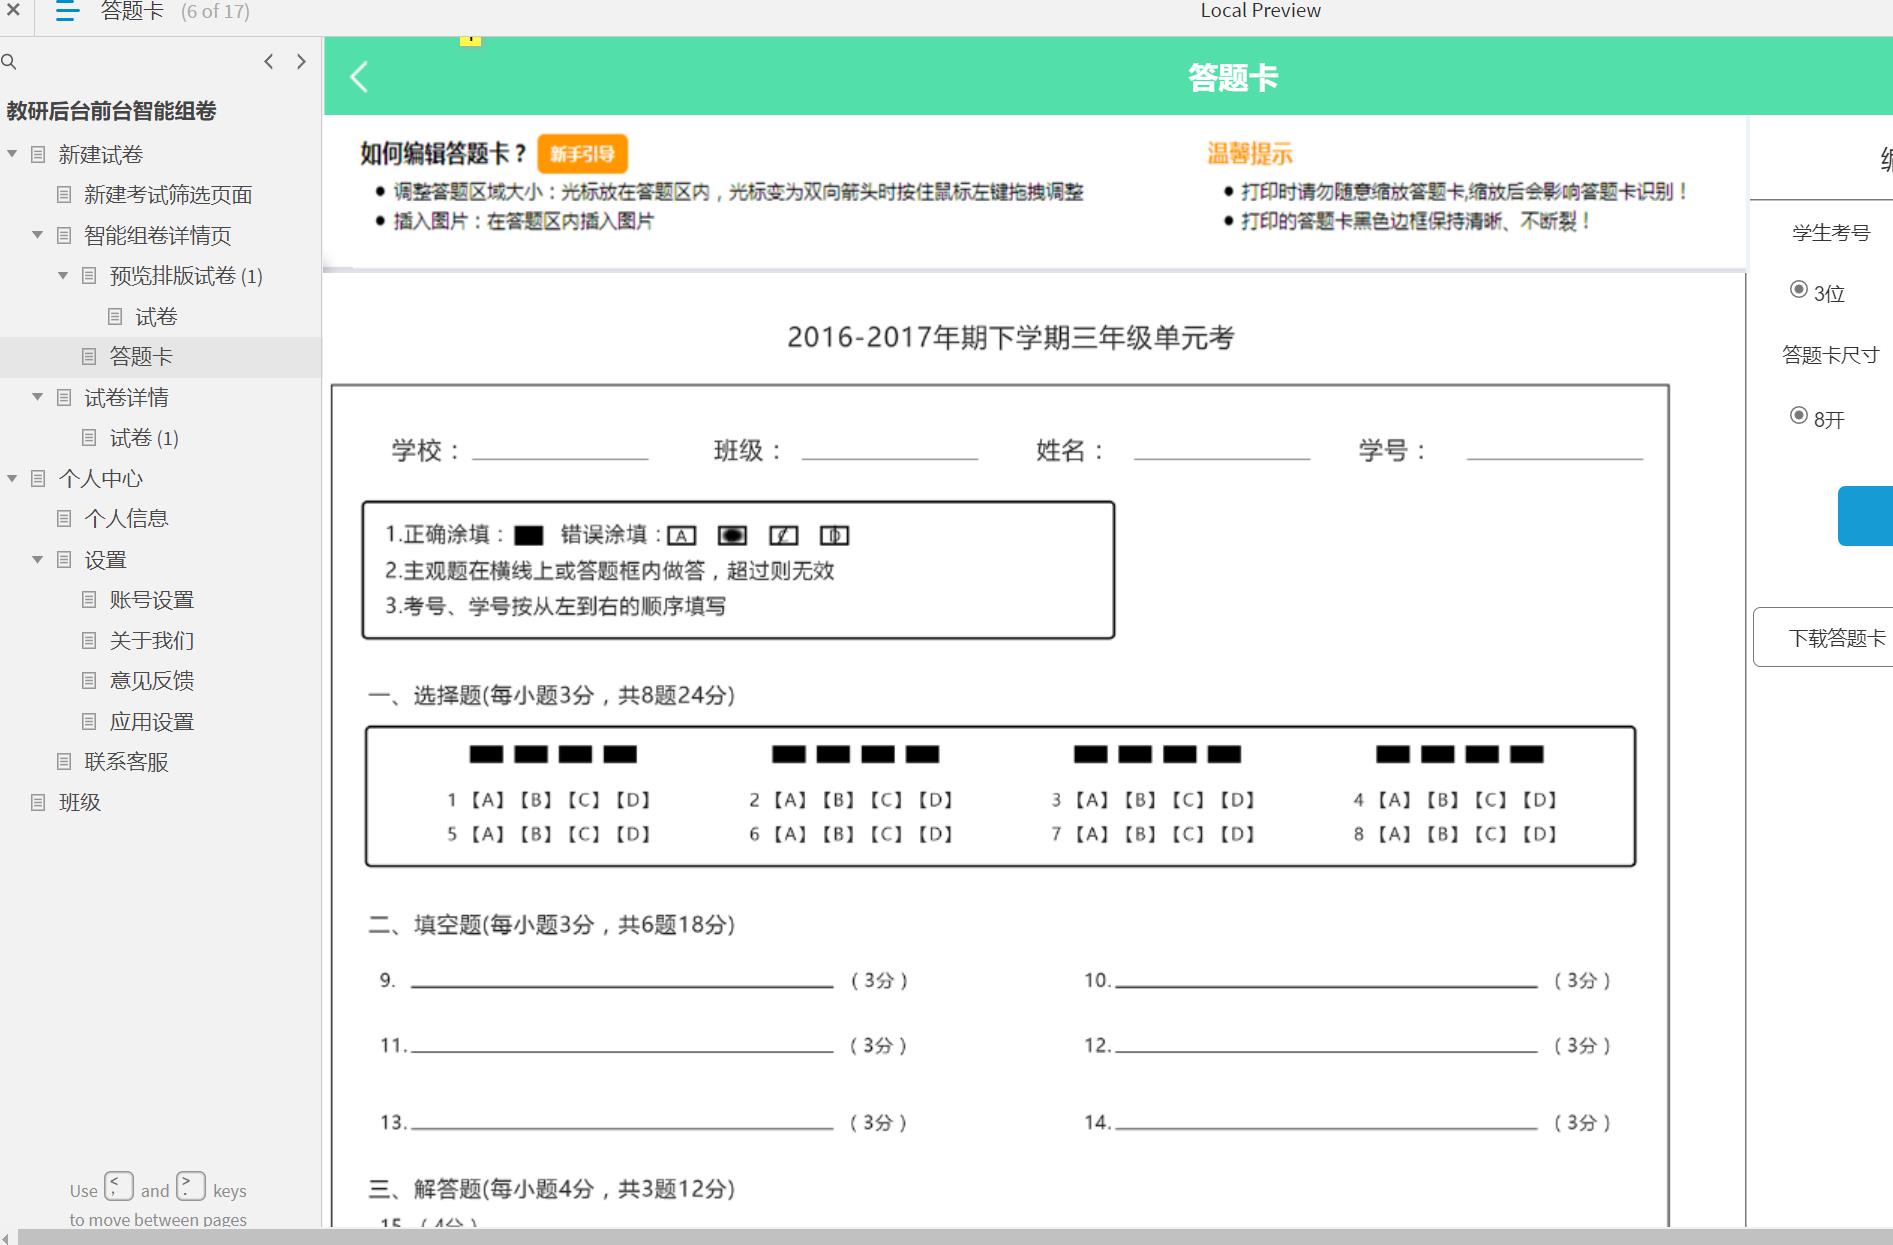Viewport: 1893px width, 1245px height.
Task: Click the 一、选择题 section heading
Action: pyautogui.click(x=552, y=695)
